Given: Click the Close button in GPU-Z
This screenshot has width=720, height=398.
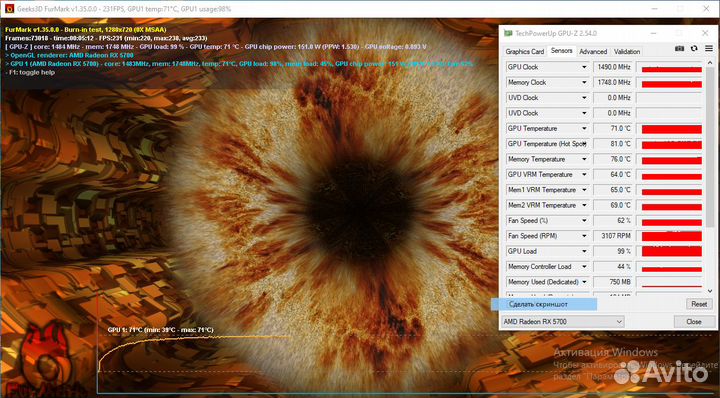Looking at the screenshot, I should (694, 321).
